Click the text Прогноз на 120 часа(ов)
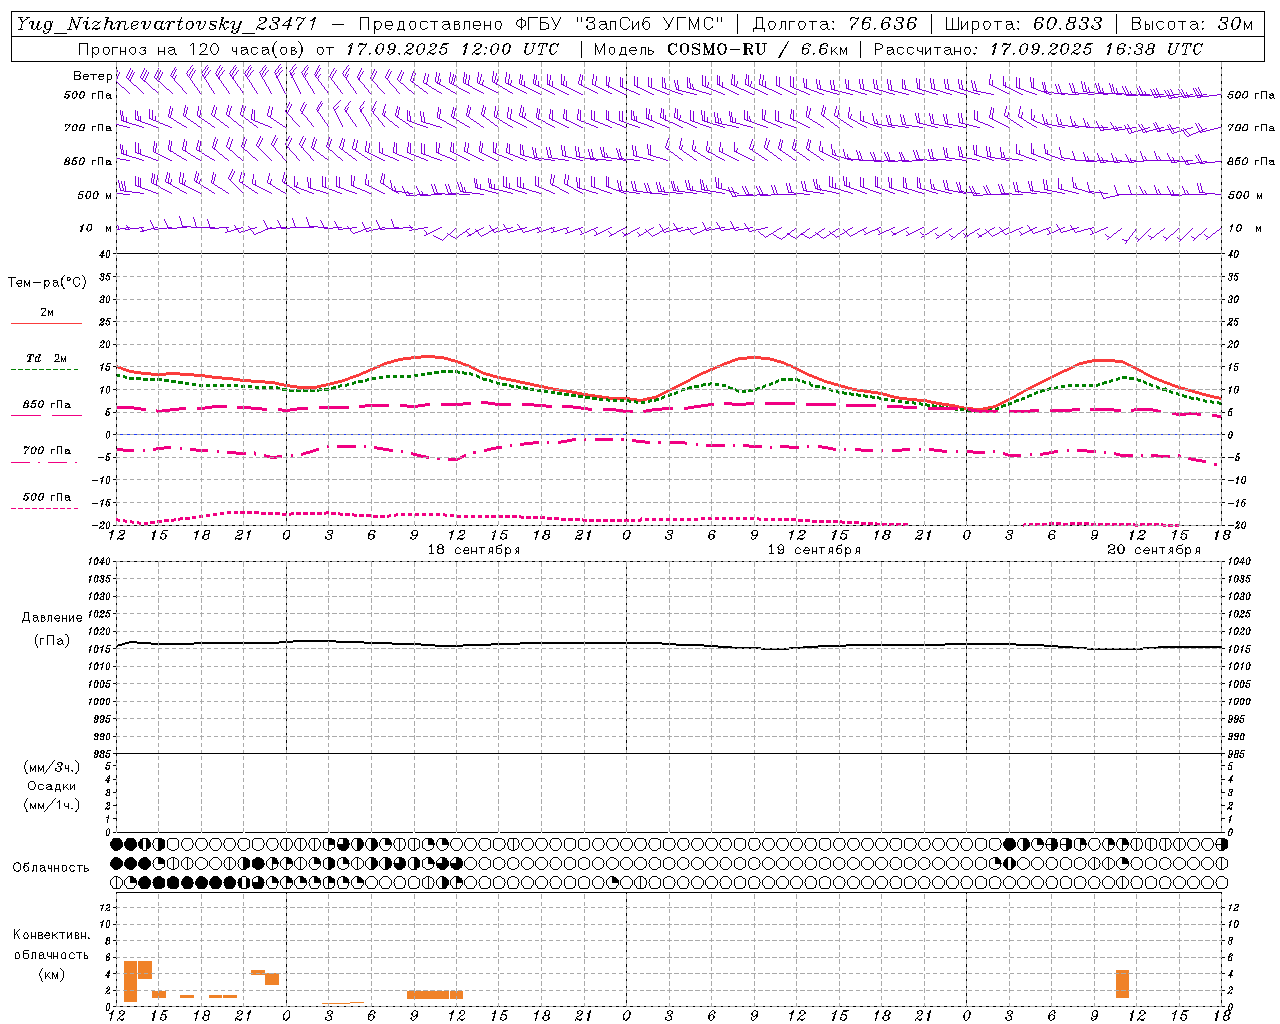This screenshot has width=1280, height=1024. pyautogui.click(x=192, y=49)
